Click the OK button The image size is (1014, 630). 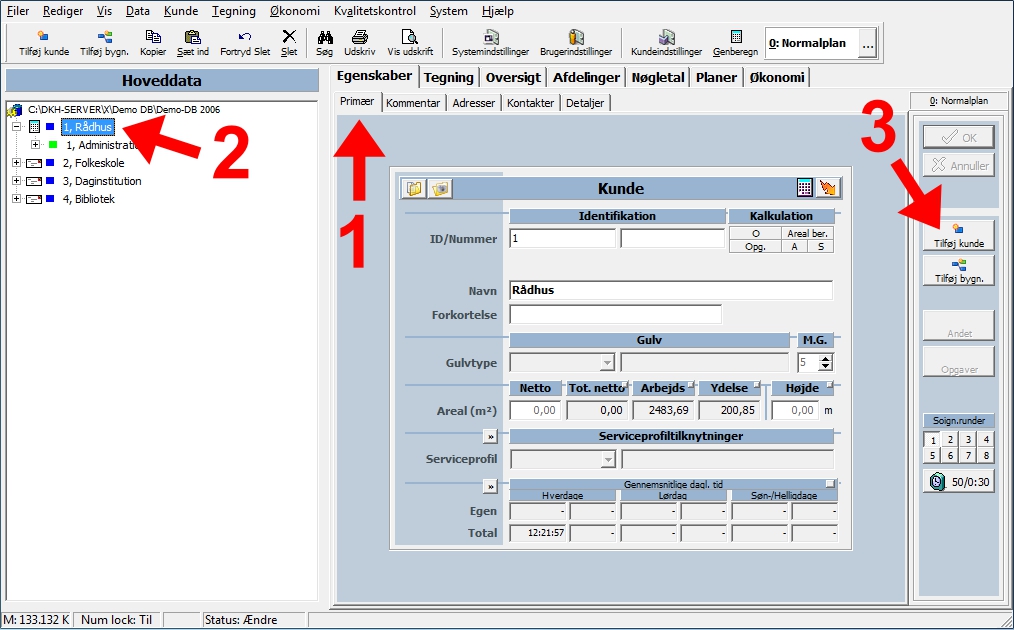958,137
